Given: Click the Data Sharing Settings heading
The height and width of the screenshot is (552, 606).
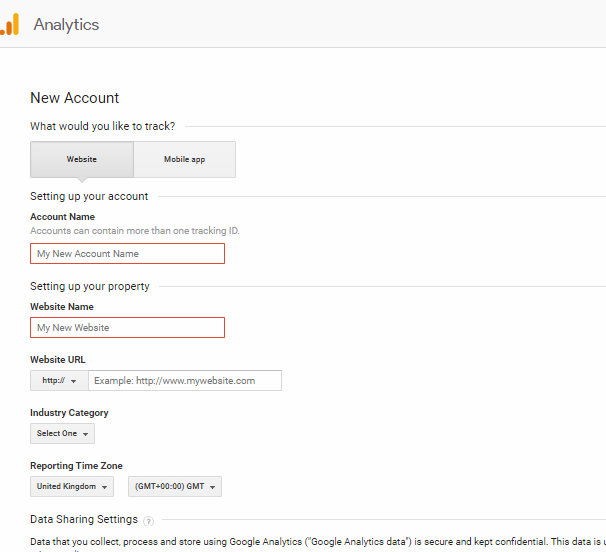Looking at the screenshot, I should (84, 519).
